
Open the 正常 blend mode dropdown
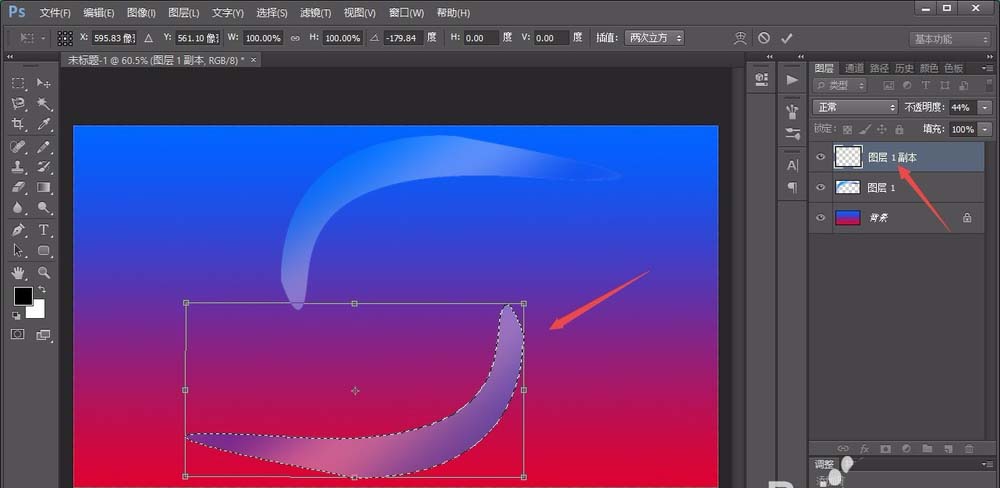coord(855,107)
